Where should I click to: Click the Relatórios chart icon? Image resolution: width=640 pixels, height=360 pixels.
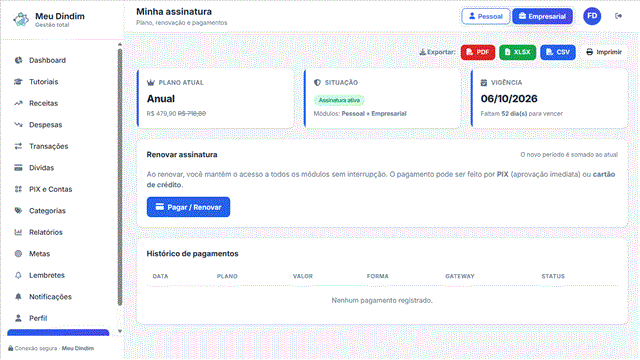pos(18,232)
